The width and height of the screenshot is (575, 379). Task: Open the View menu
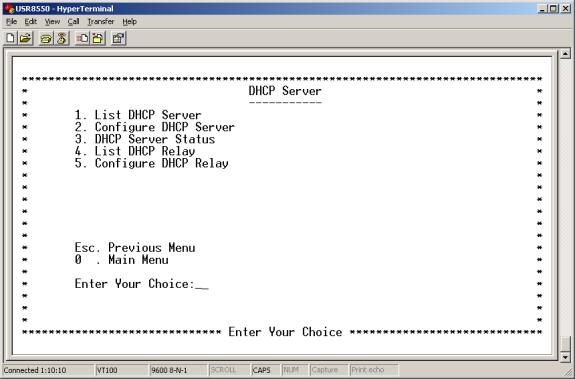(52, 22)
